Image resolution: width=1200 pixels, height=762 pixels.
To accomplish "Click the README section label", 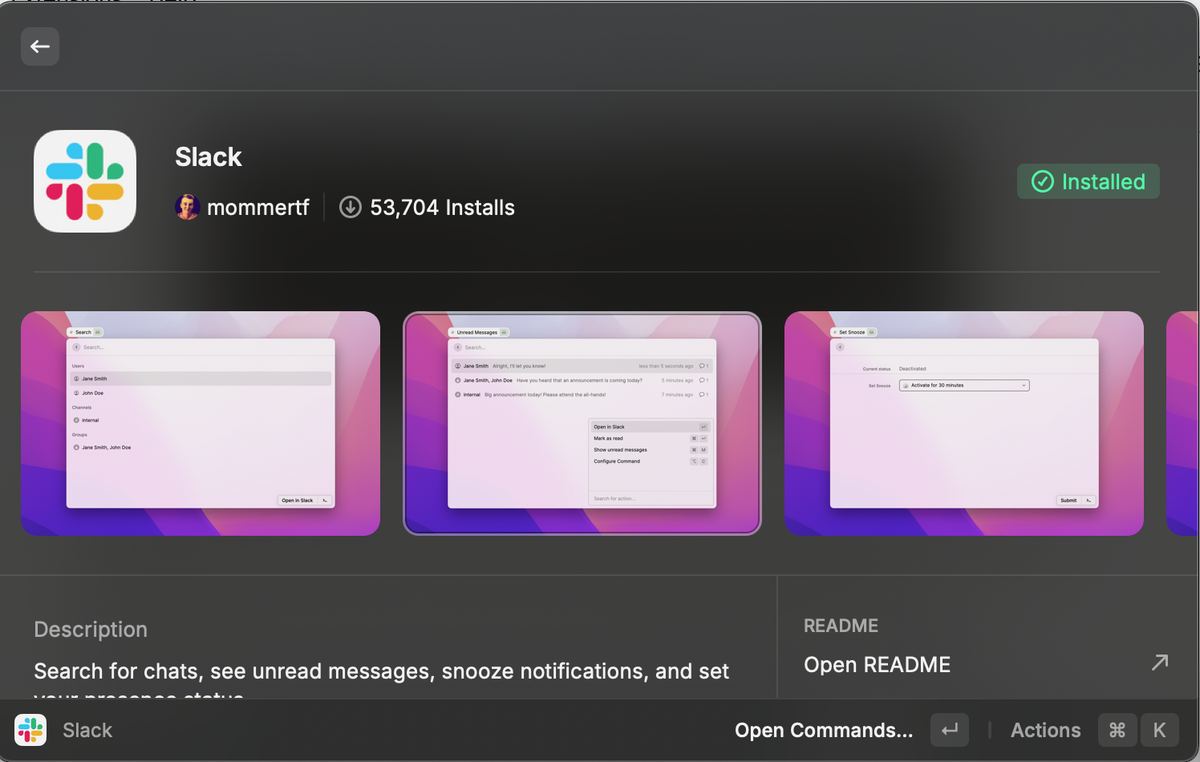I will [x=841, y=625].
